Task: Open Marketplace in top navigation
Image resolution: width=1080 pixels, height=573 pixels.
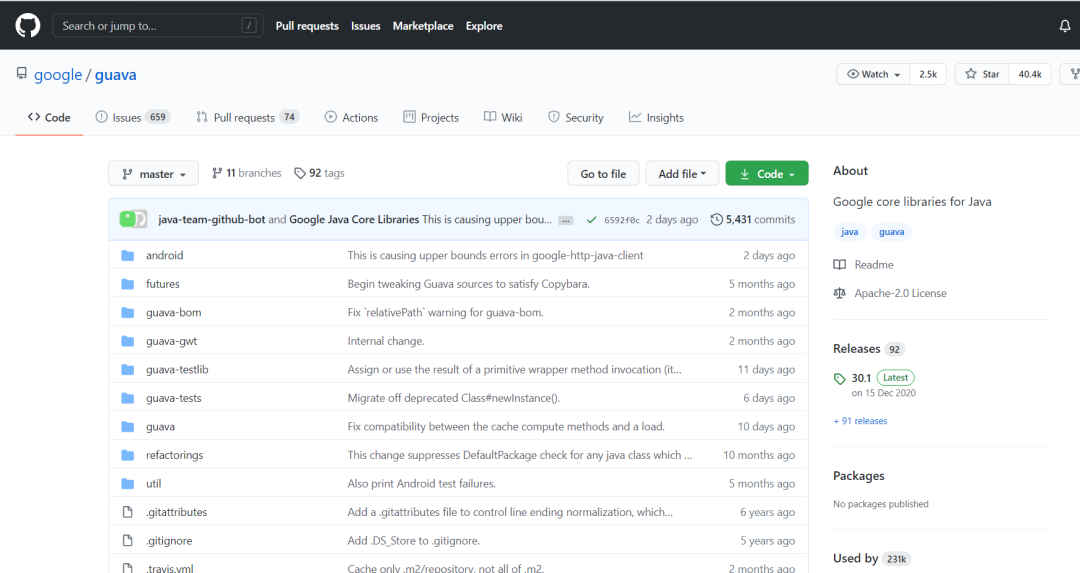Action: tap(423, 26)
